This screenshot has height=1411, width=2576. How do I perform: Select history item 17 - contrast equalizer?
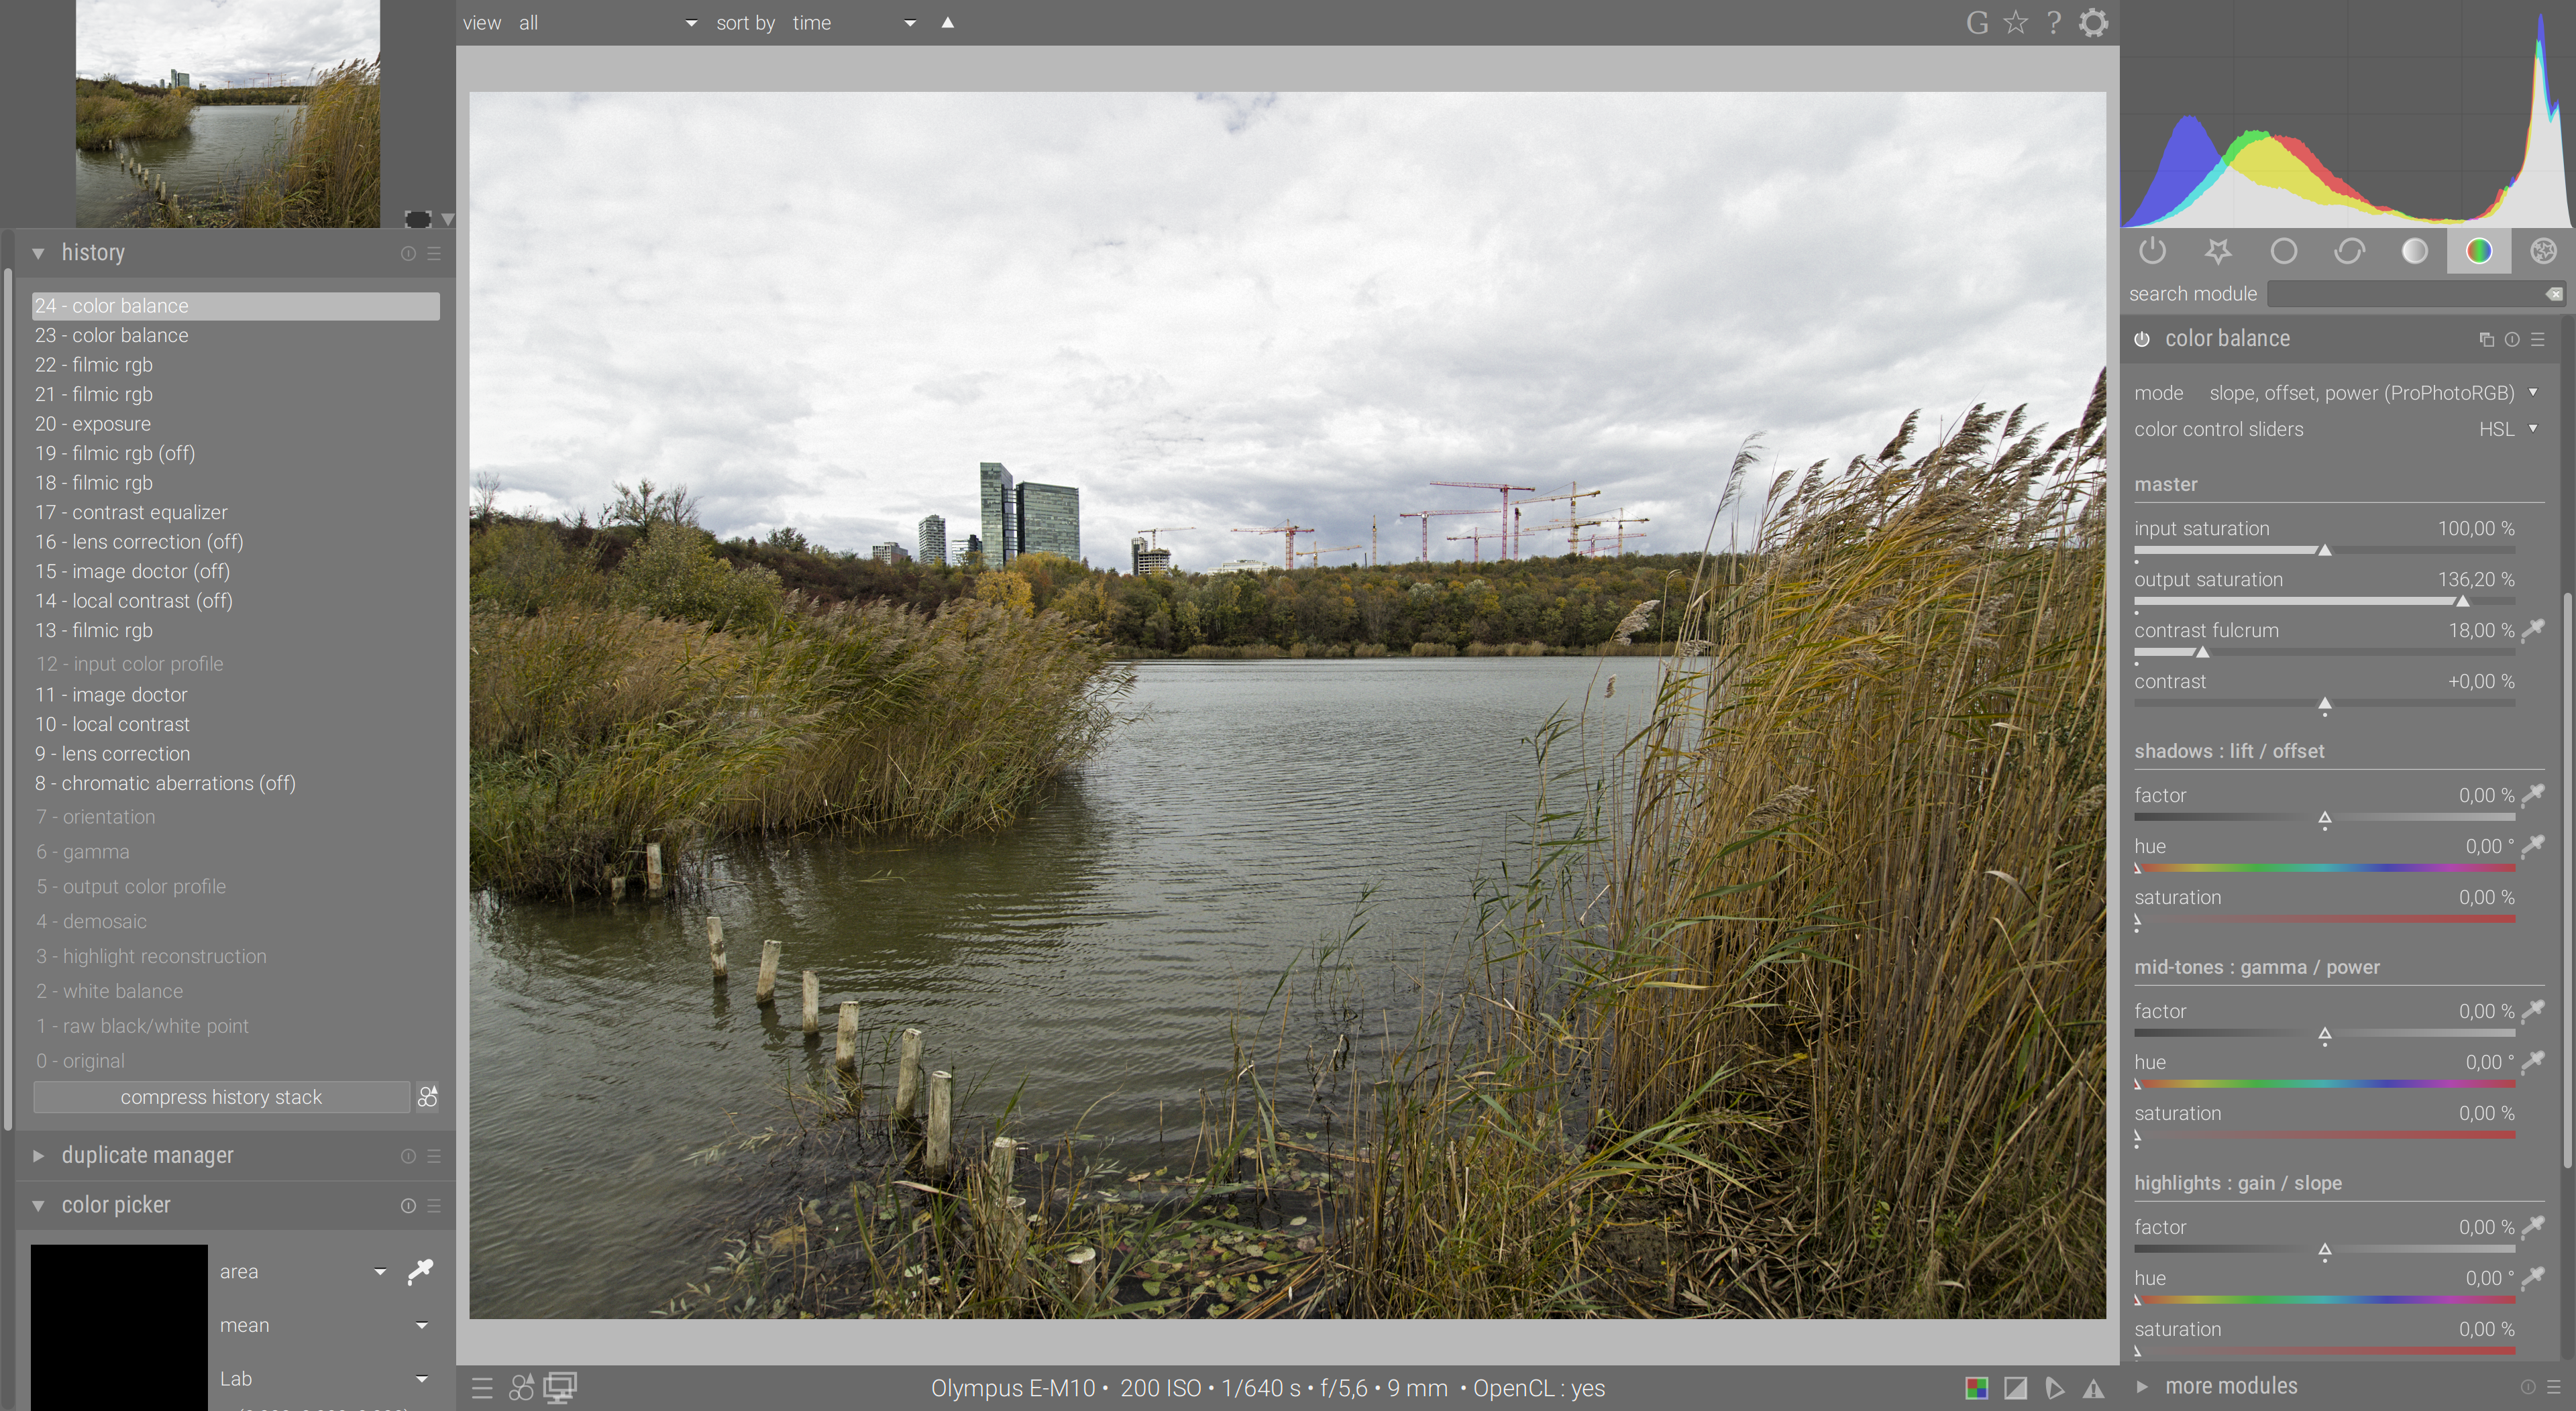[x=236, y=512]
